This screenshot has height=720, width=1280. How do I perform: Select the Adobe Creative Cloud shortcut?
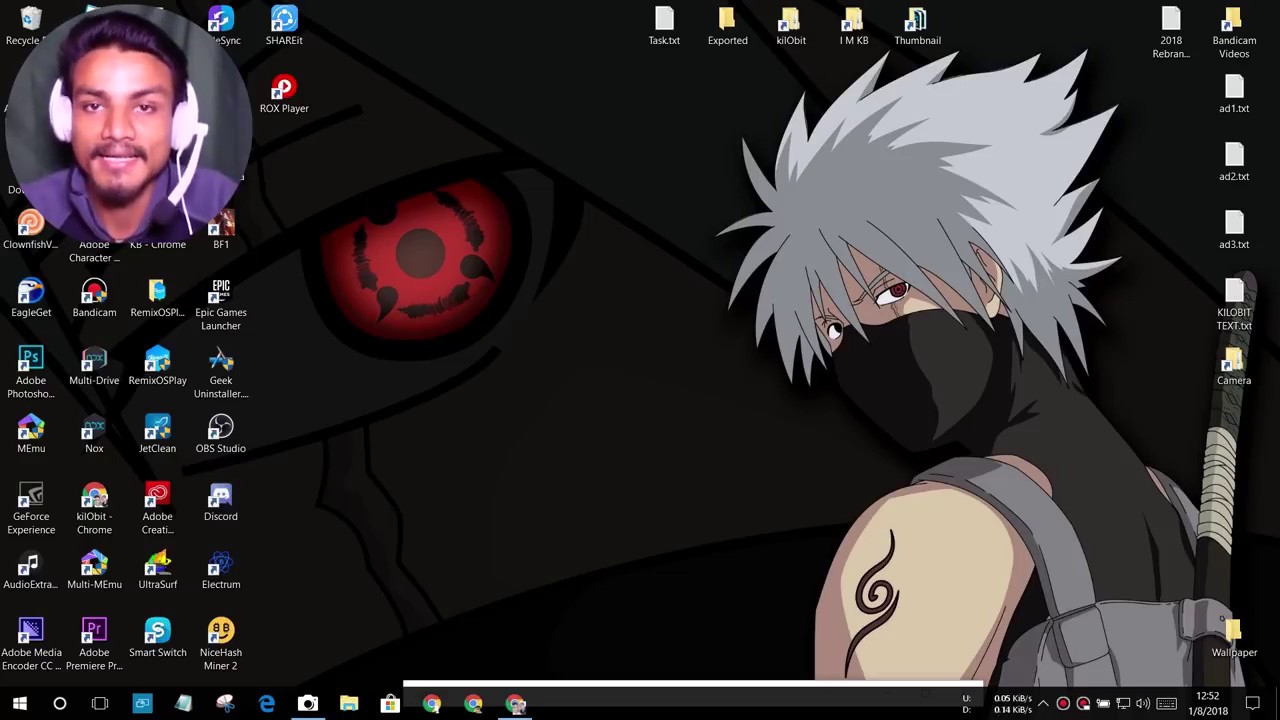coord(157,509)
